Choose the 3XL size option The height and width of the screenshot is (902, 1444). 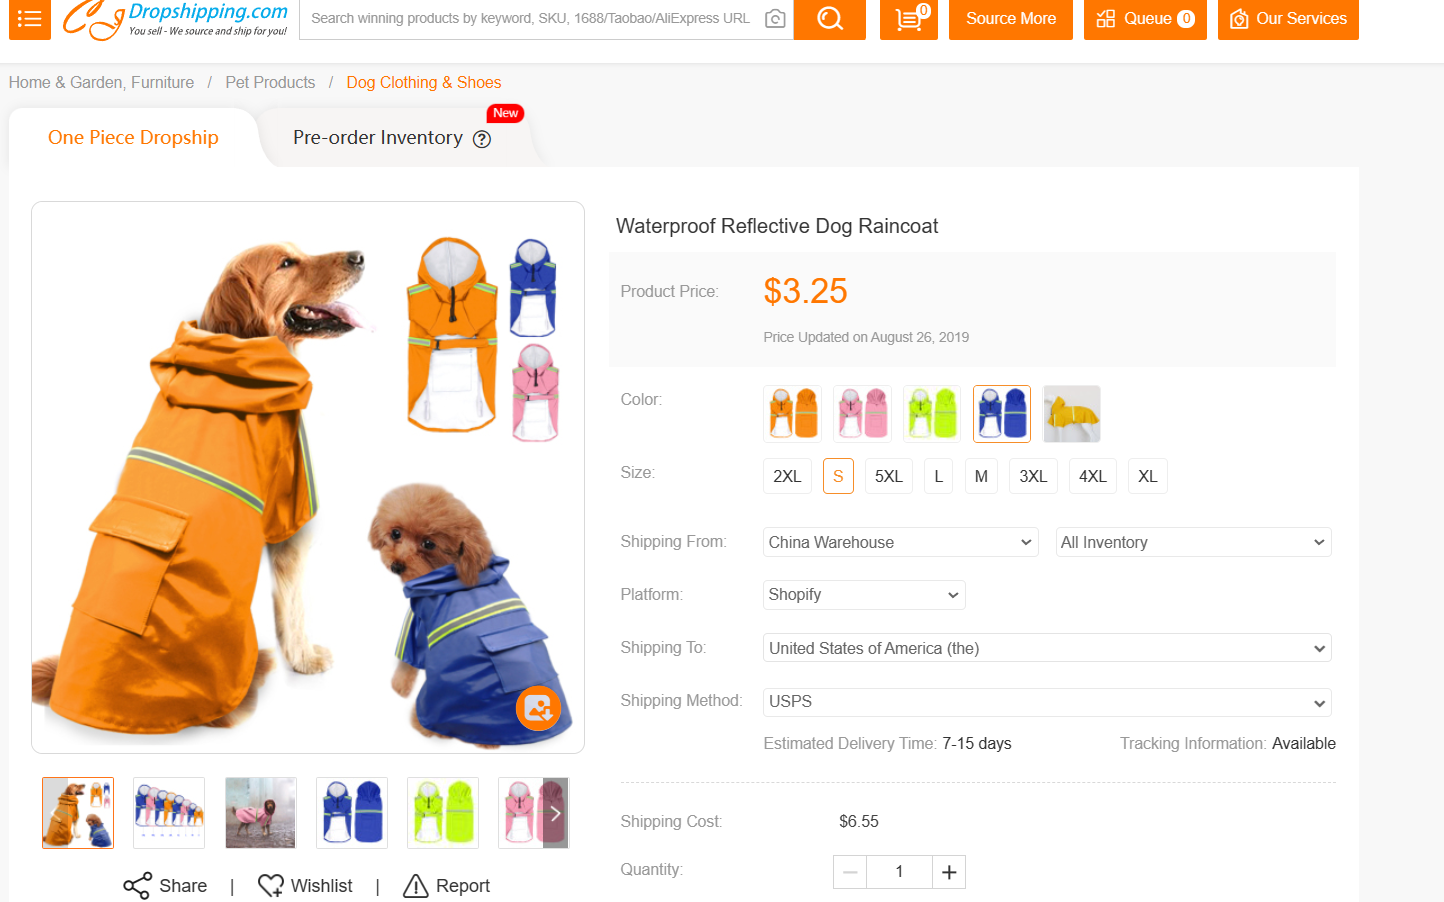pyautogui.click(x=1033, y=476)
